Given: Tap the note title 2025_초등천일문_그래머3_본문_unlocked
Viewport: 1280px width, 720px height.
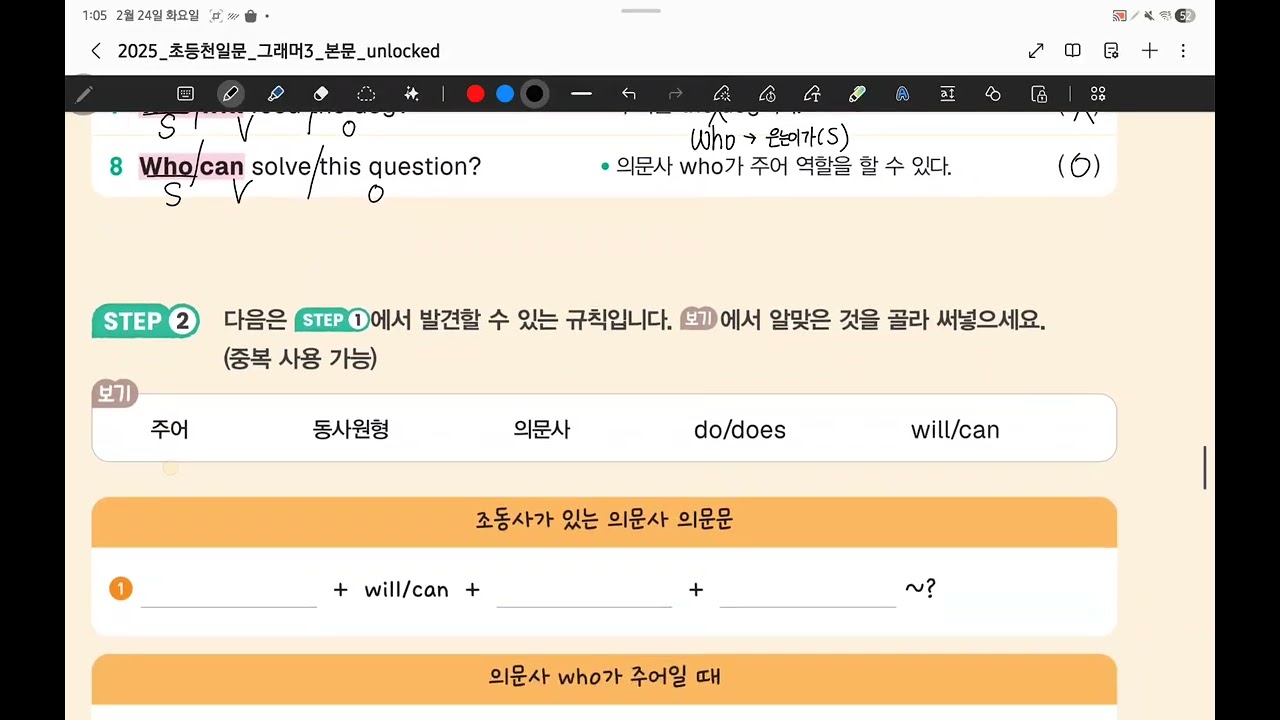Looking at the screenshot, I should point(278,51).
